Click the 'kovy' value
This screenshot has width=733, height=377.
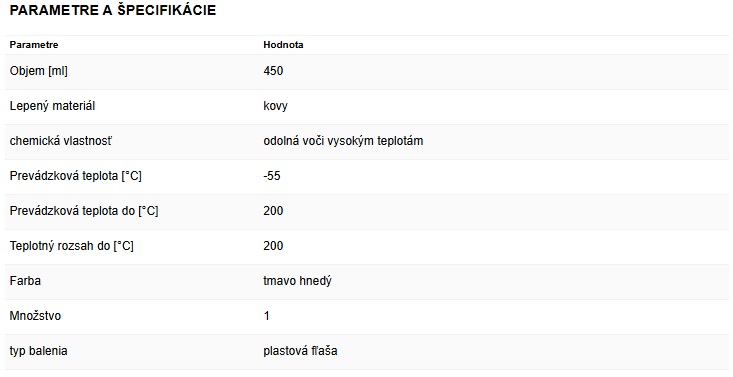(x=275, y=106)
